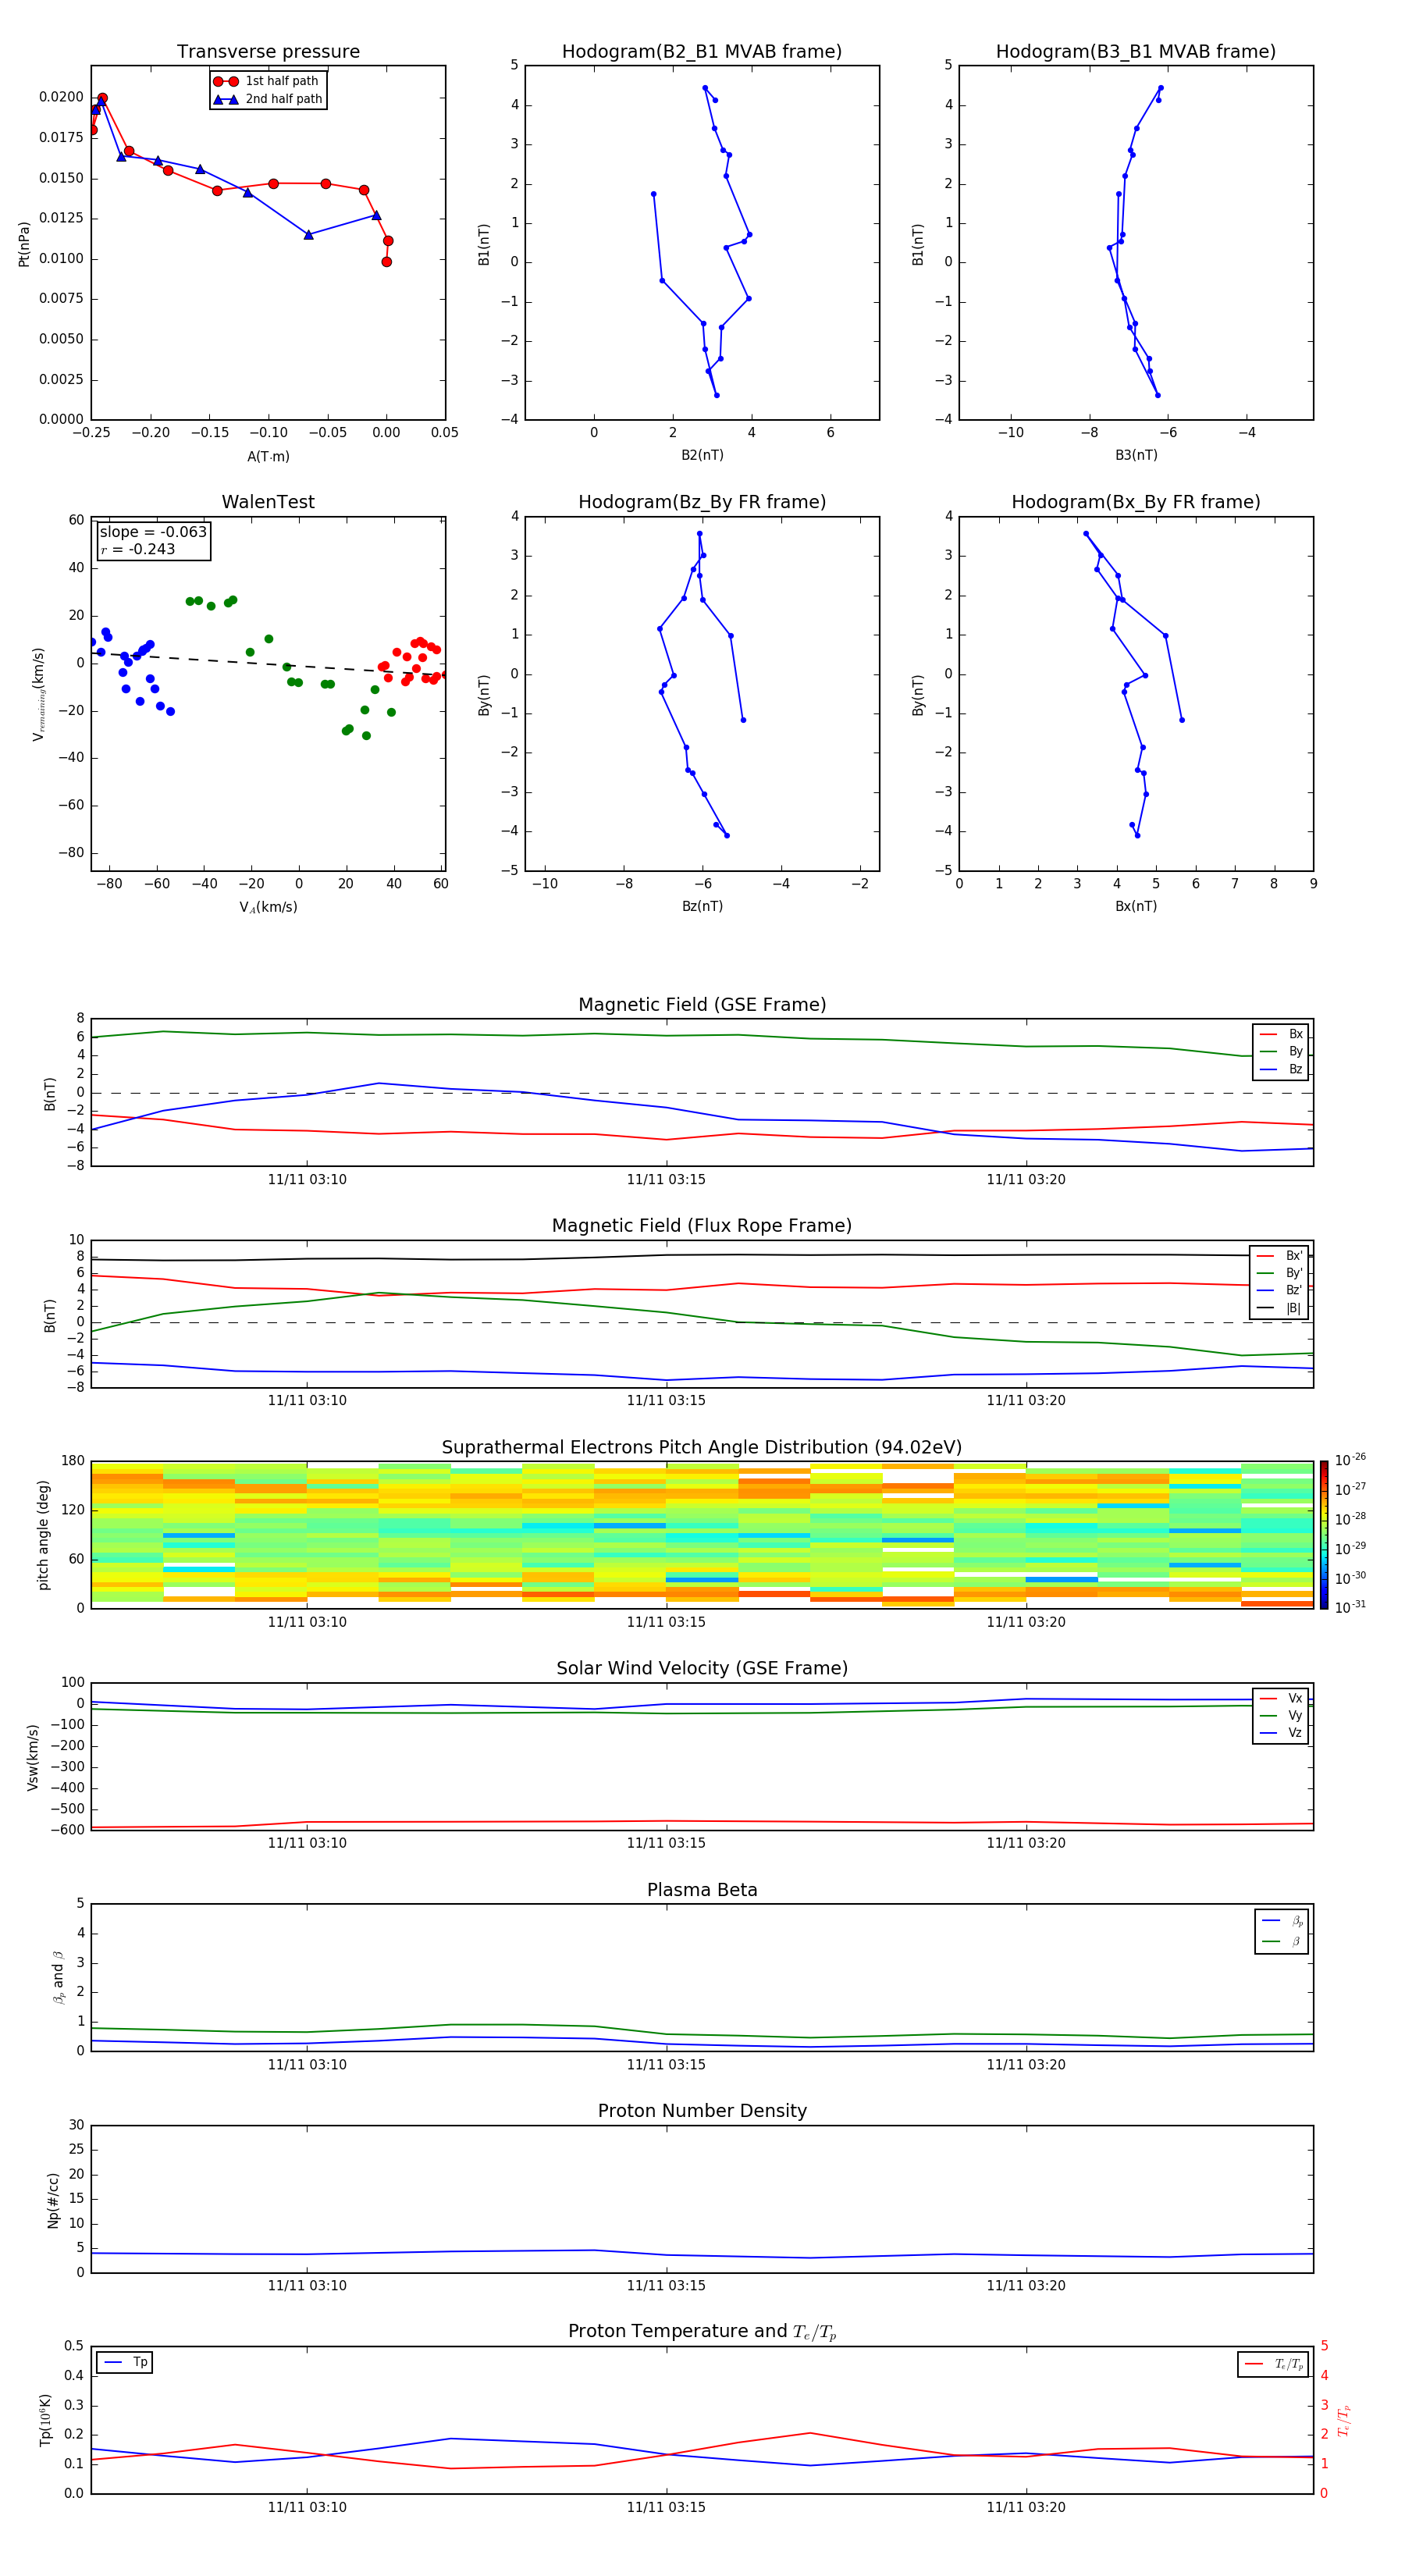This screenshot has height=2576, width=1405.
Task: Click the 'Hodogram(B3_B1 MVAB frame)' title
Action: 1136,52
